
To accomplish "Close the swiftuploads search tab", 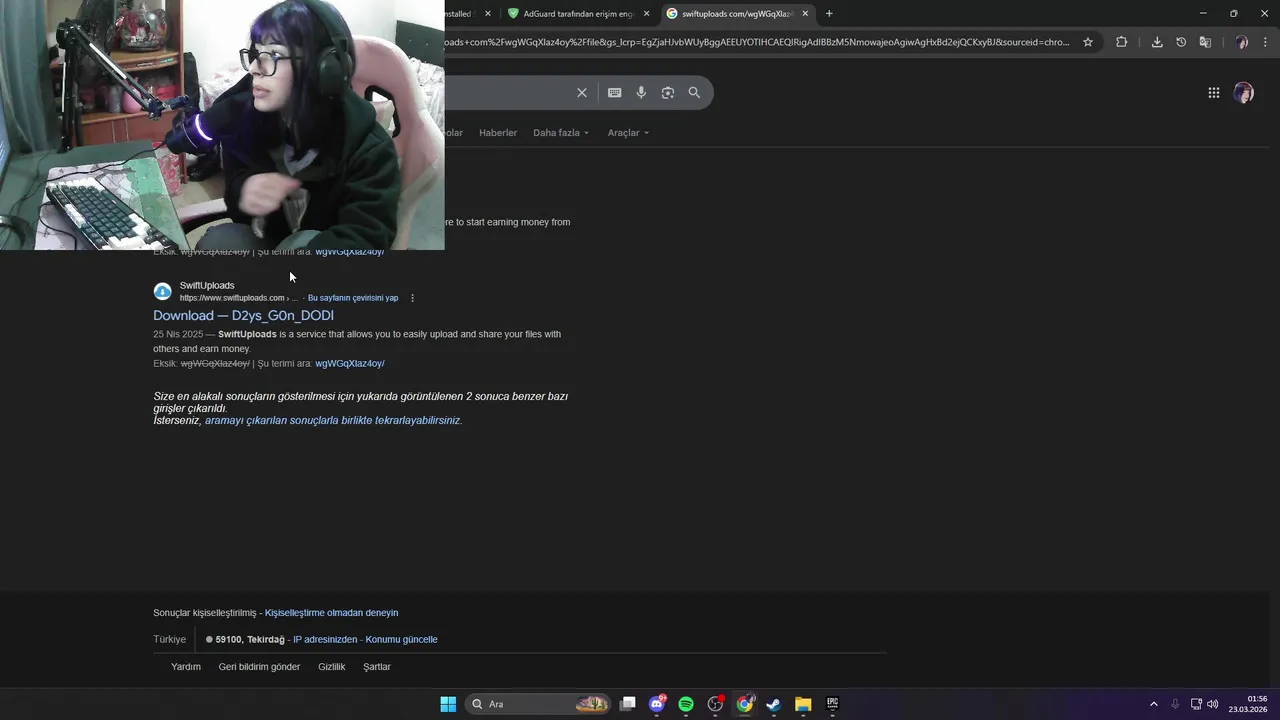I will coord(805,14).
